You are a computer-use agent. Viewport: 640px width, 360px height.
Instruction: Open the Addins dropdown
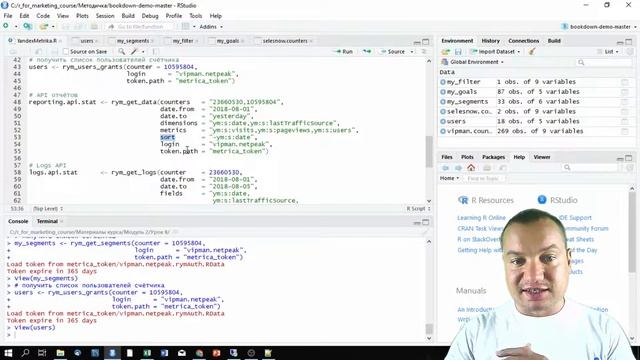coord(211,27)
